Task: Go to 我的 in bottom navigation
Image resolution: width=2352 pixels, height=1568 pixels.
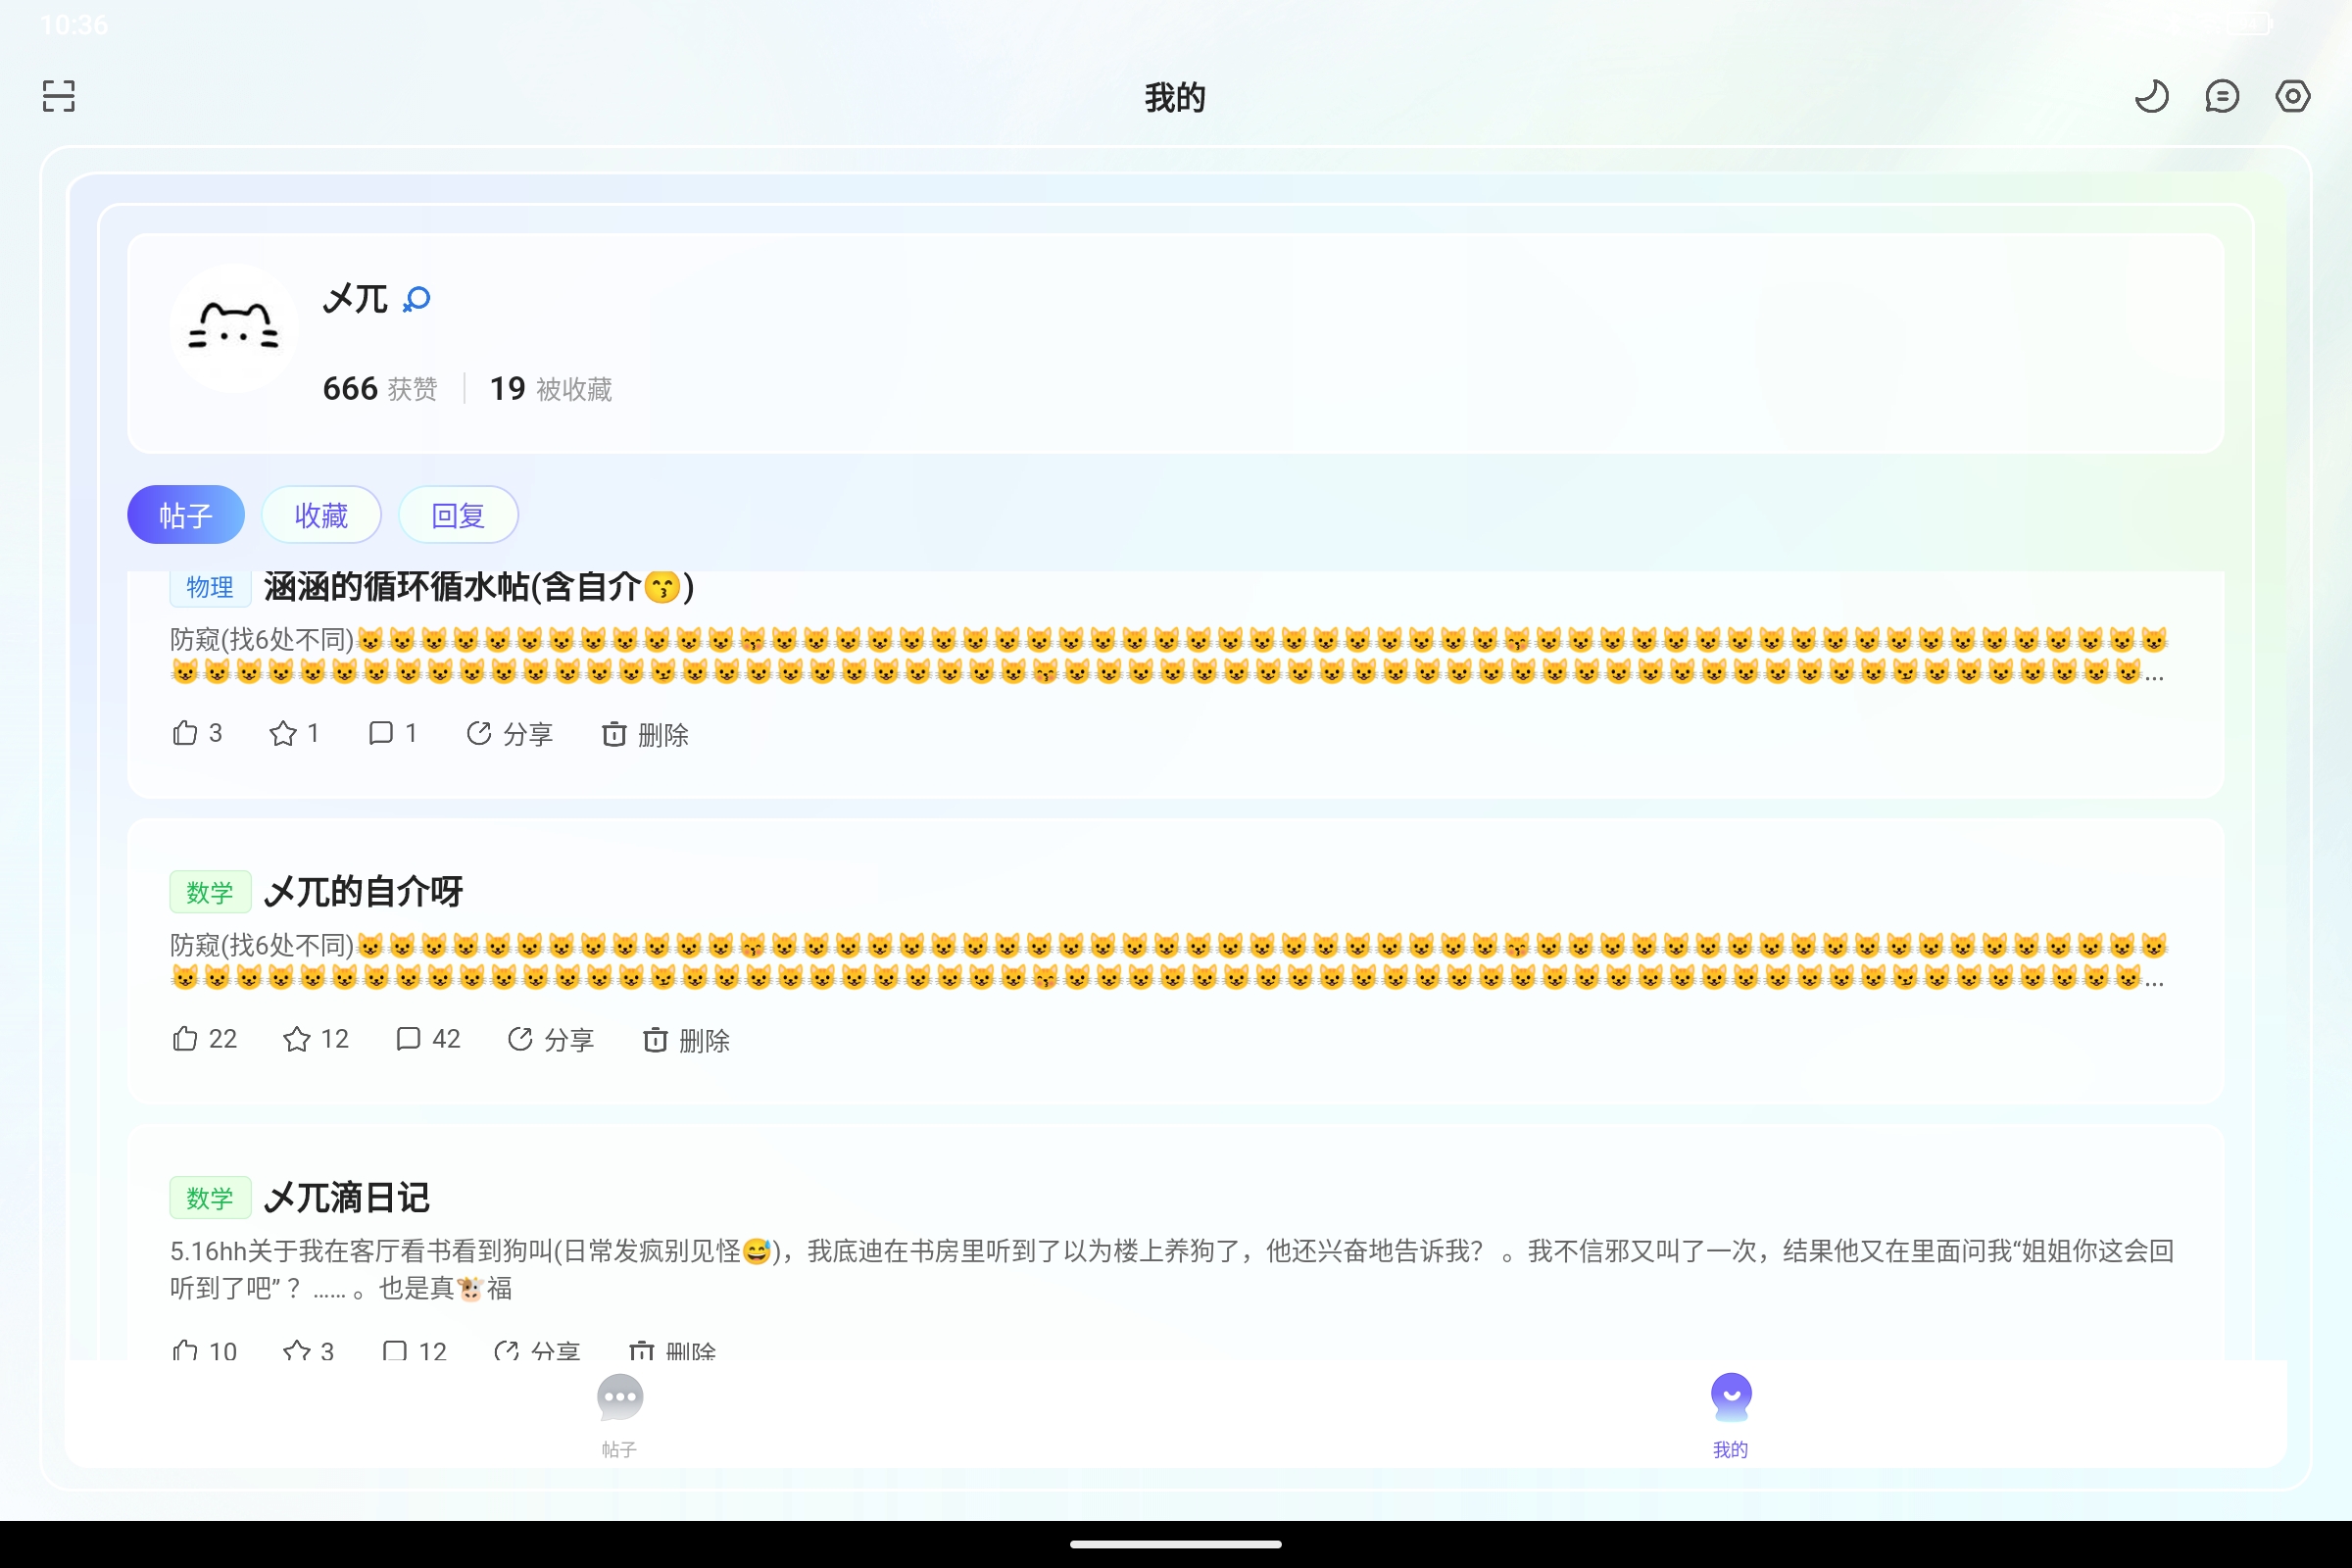Action: (x=1731, y=1416)
